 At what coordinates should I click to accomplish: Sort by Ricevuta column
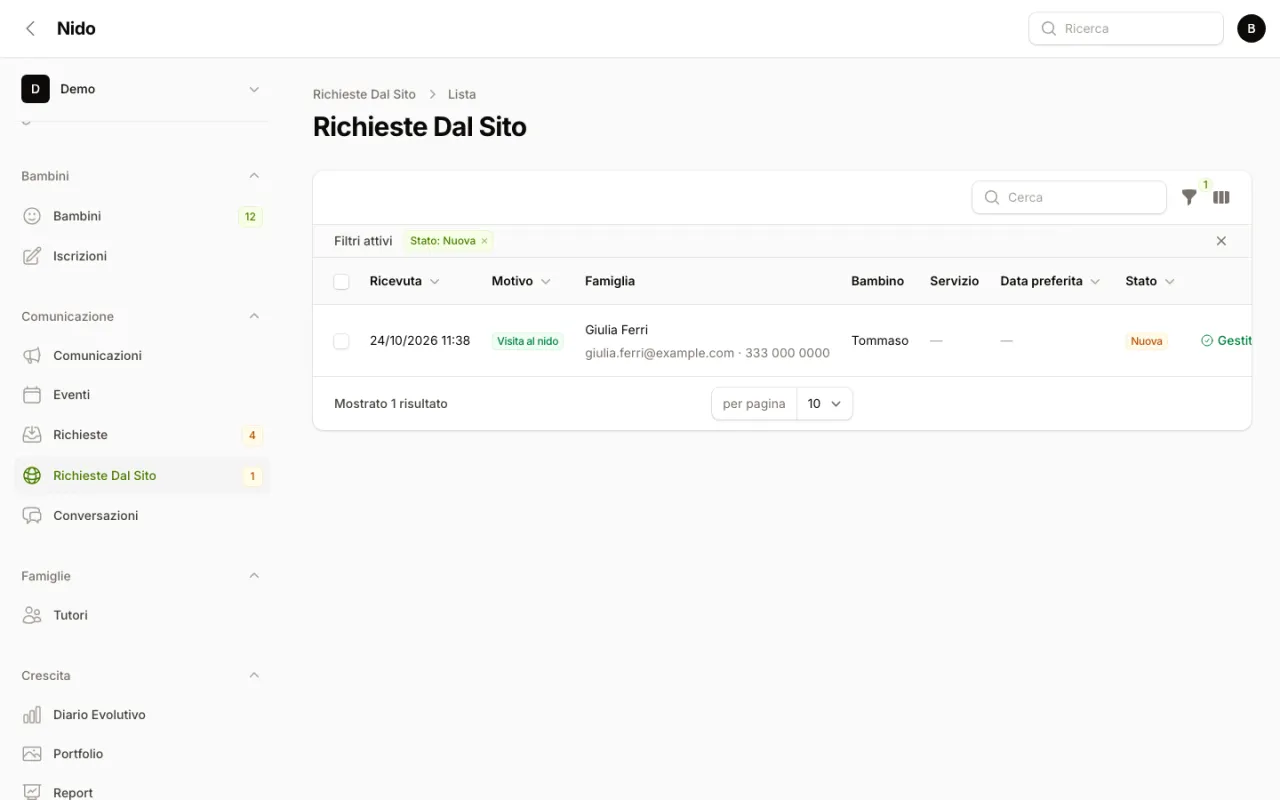point(404,281)
